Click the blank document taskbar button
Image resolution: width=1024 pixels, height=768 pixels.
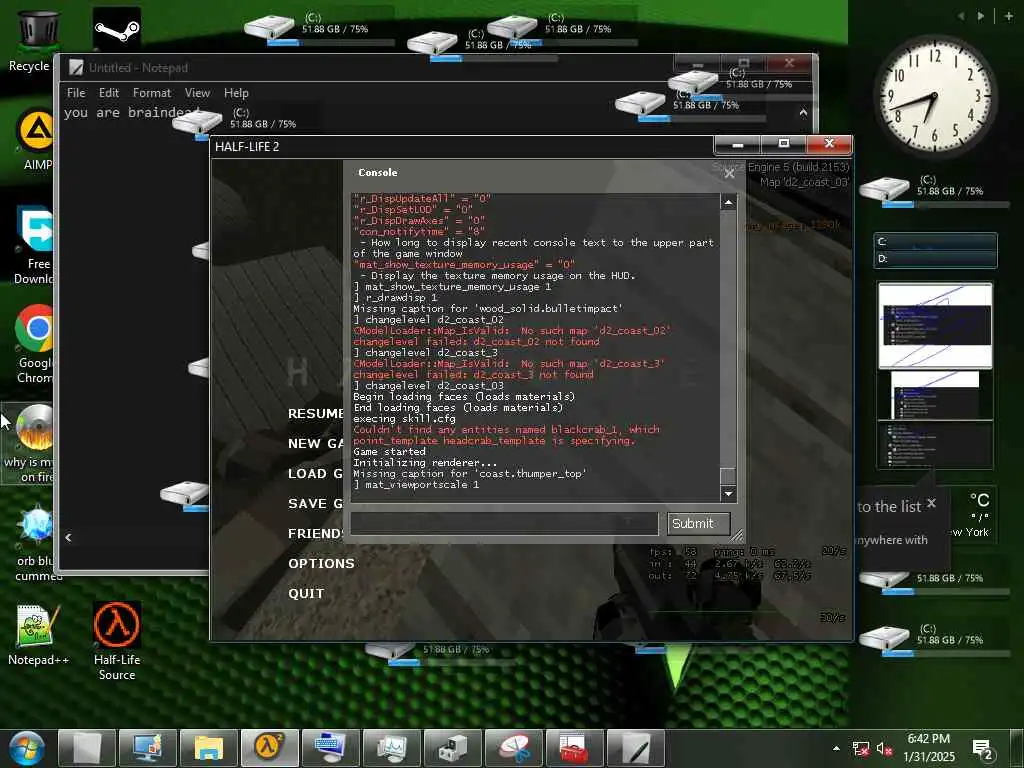coord(87,748)
